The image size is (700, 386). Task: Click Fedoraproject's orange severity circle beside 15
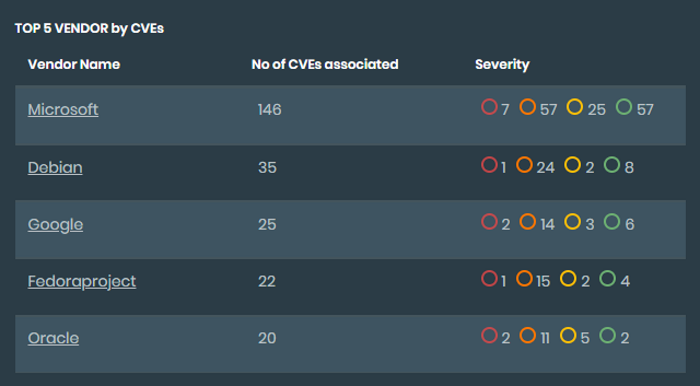[524, 278]
